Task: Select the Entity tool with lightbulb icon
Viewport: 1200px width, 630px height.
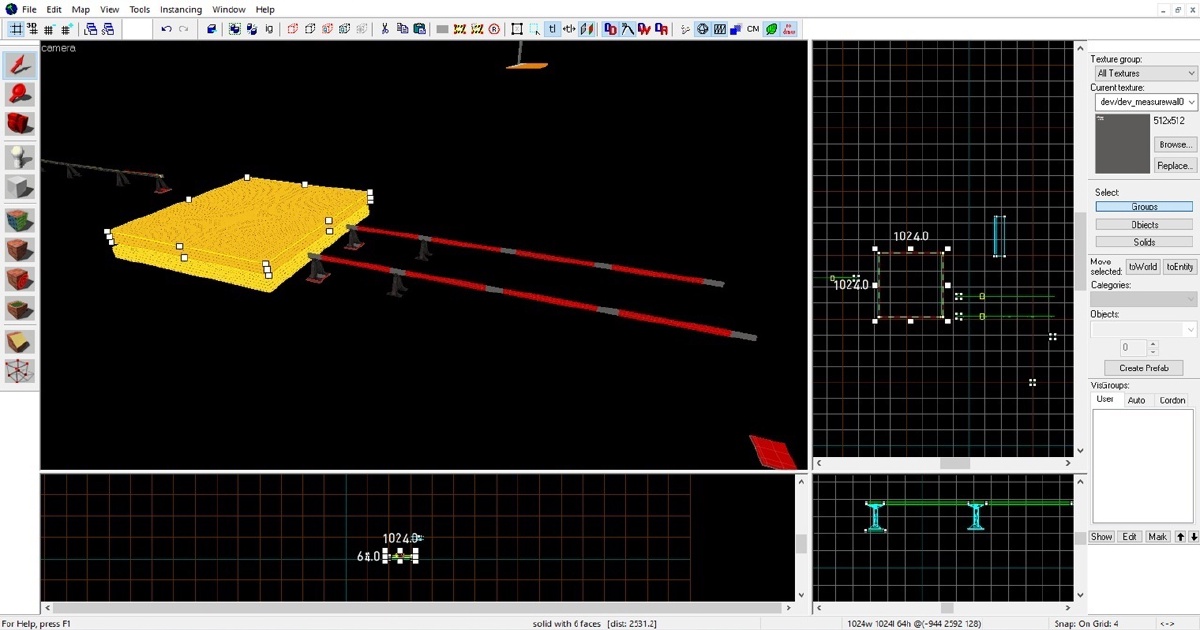Action: (20, 157)
